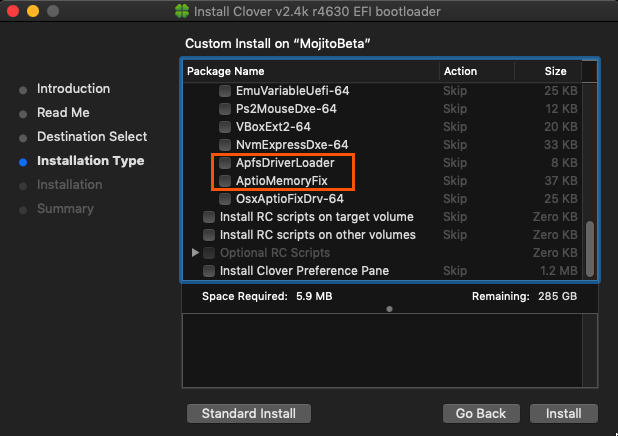Click the Ps2MouseDxe-64 package name

286,109
